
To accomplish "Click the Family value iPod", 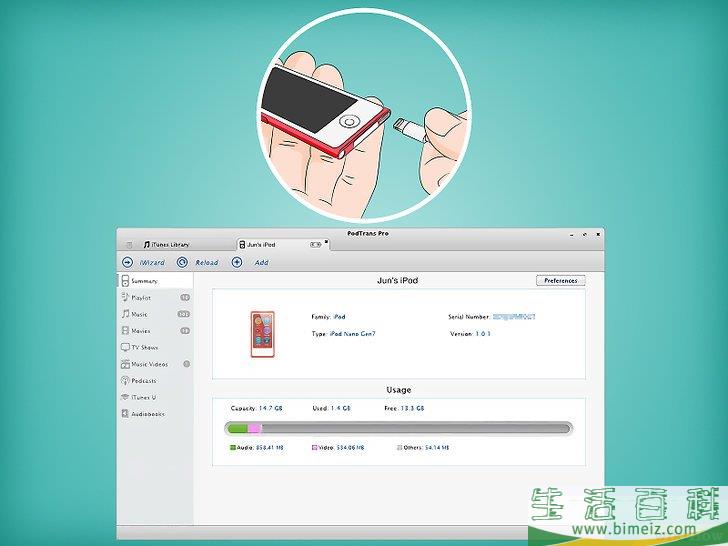I will pos(339,317).
